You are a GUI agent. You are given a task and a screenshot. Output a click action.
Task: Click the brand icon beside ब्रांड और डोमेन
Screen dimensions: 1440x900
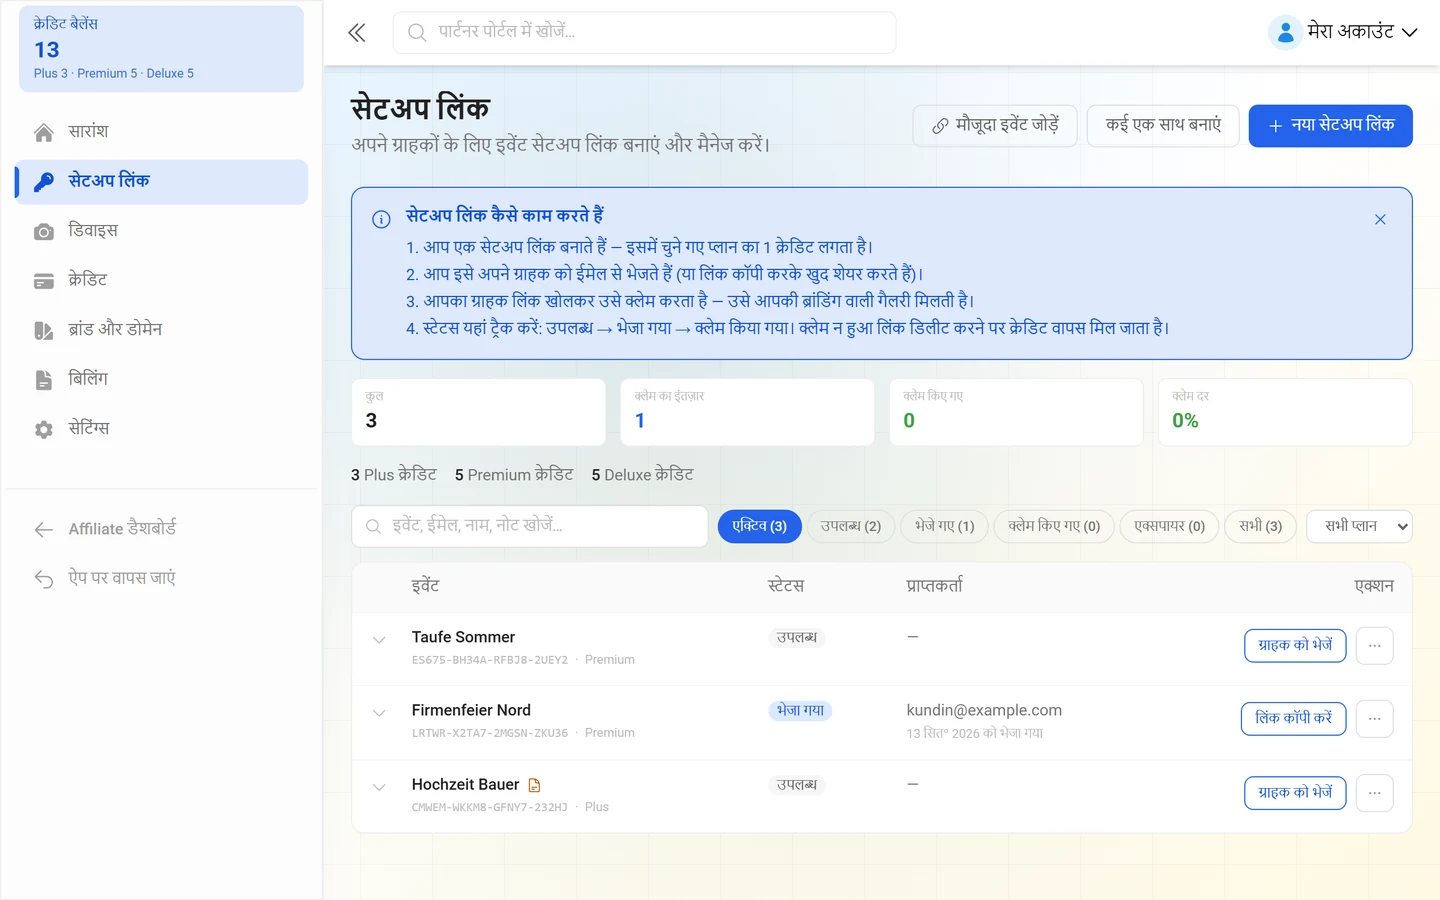tap(44, 330)
